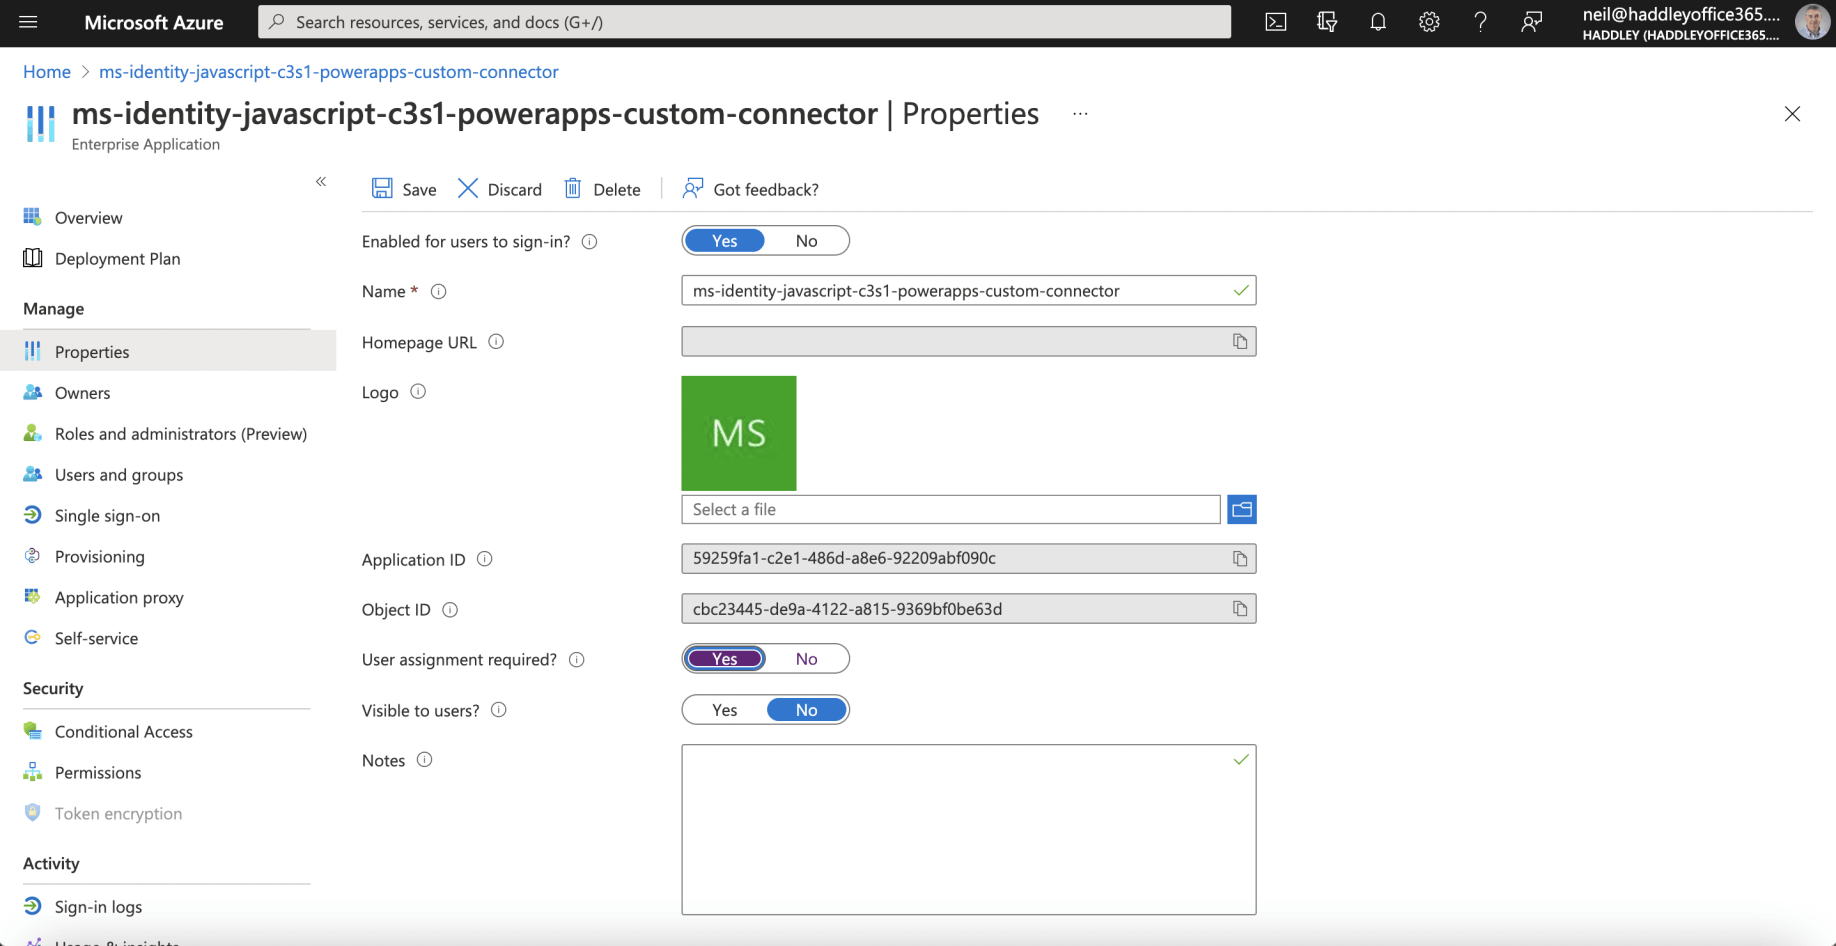Click the Homepage URL field

[x=968, y=342]
